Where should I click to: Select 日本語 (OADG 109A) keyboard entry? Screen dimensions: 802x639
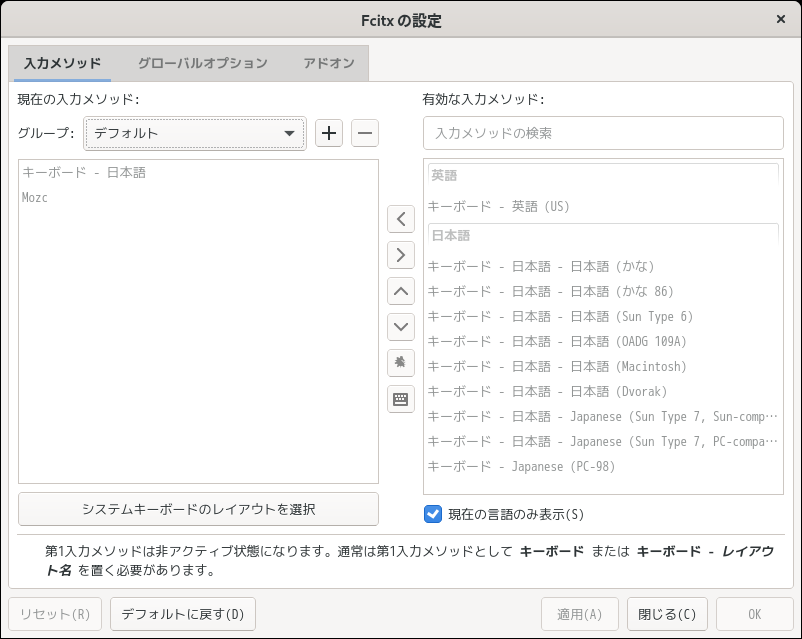tap(603, 342)
